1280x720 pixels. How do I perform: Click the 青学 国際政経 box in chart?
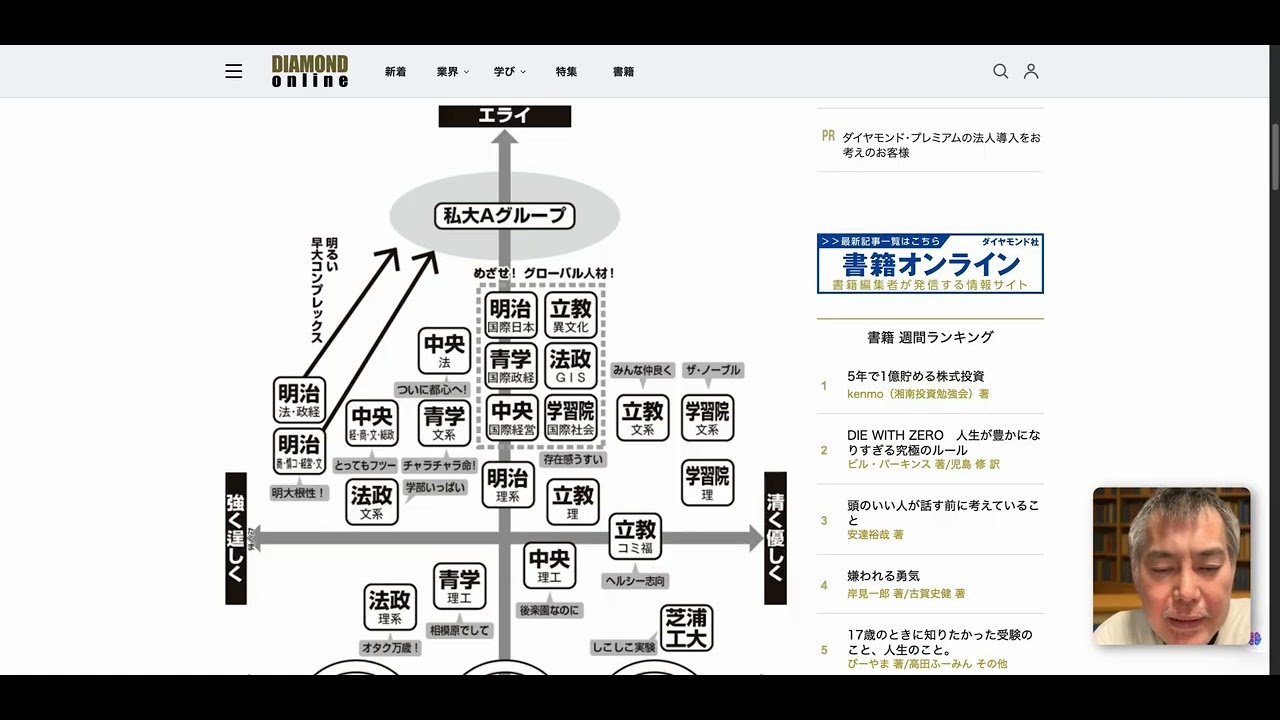(x=511, y=366)
